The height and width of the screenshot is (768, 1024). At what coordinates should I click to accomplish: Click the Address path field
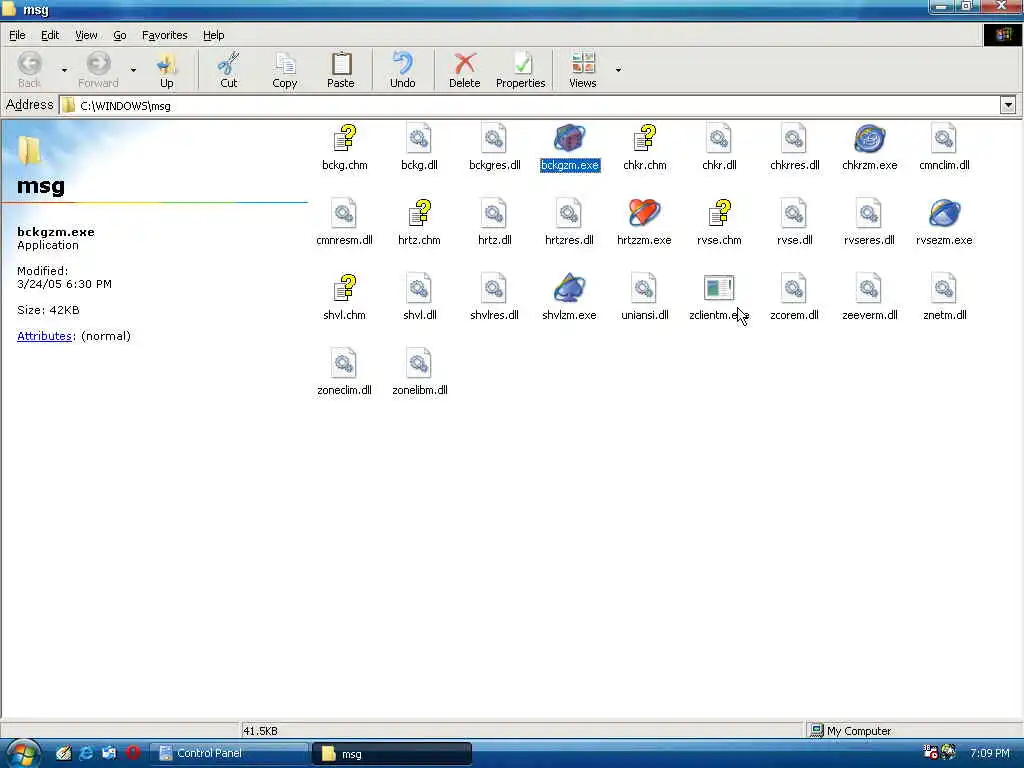pyautogui.click(x=529, y=105)
